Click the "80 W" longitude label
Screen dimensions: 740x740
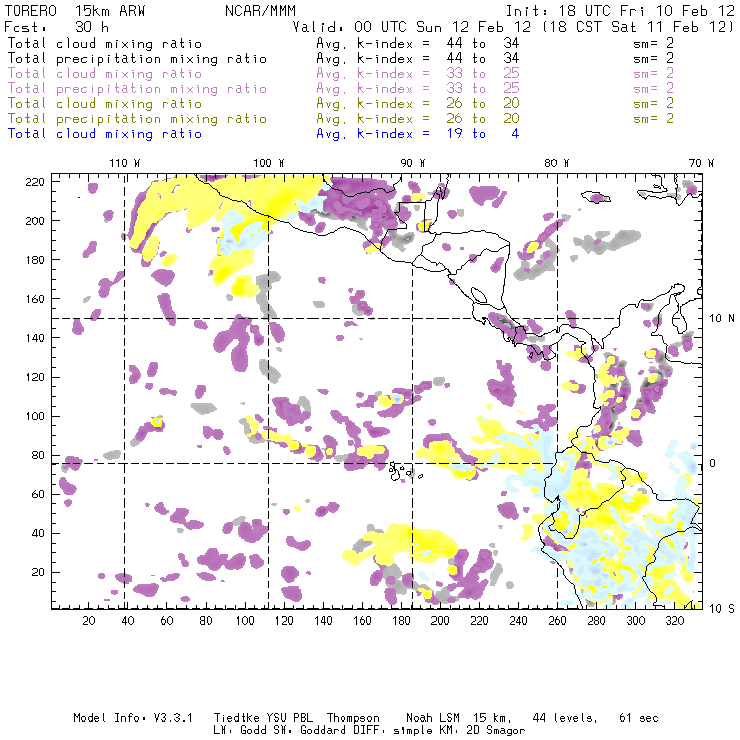[557, 163]
